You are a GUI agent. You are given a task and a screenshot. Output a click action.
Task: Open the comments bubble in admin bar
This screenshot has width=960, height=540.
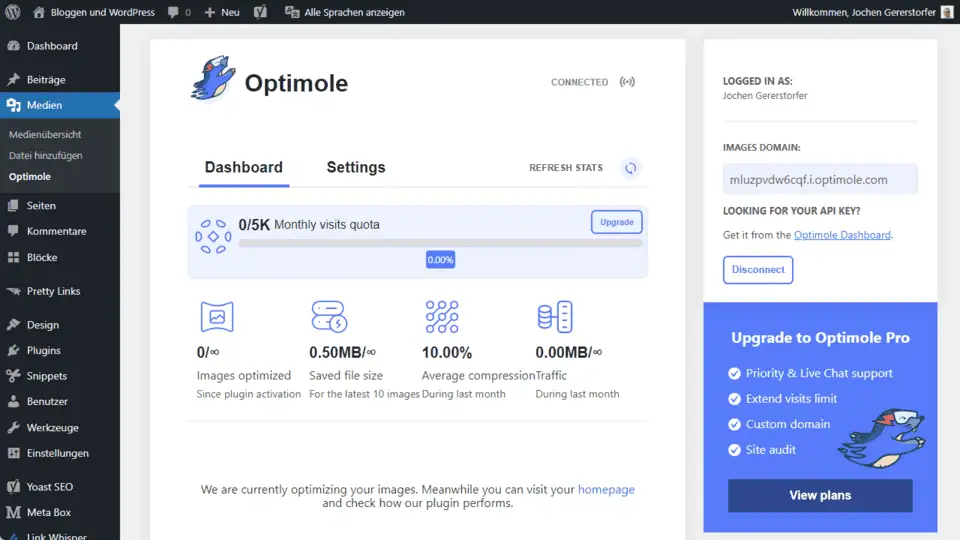click(x=179, y=12)
